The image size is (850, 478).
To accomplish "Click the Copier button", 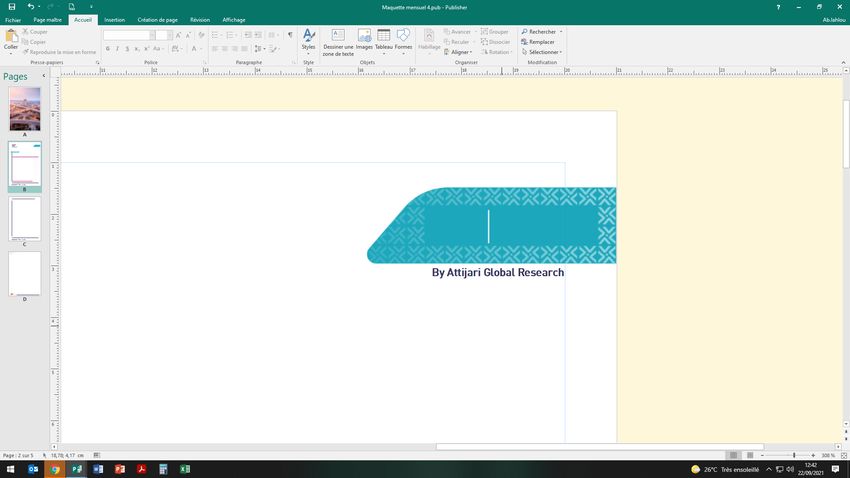I will [x=34, y=42].
